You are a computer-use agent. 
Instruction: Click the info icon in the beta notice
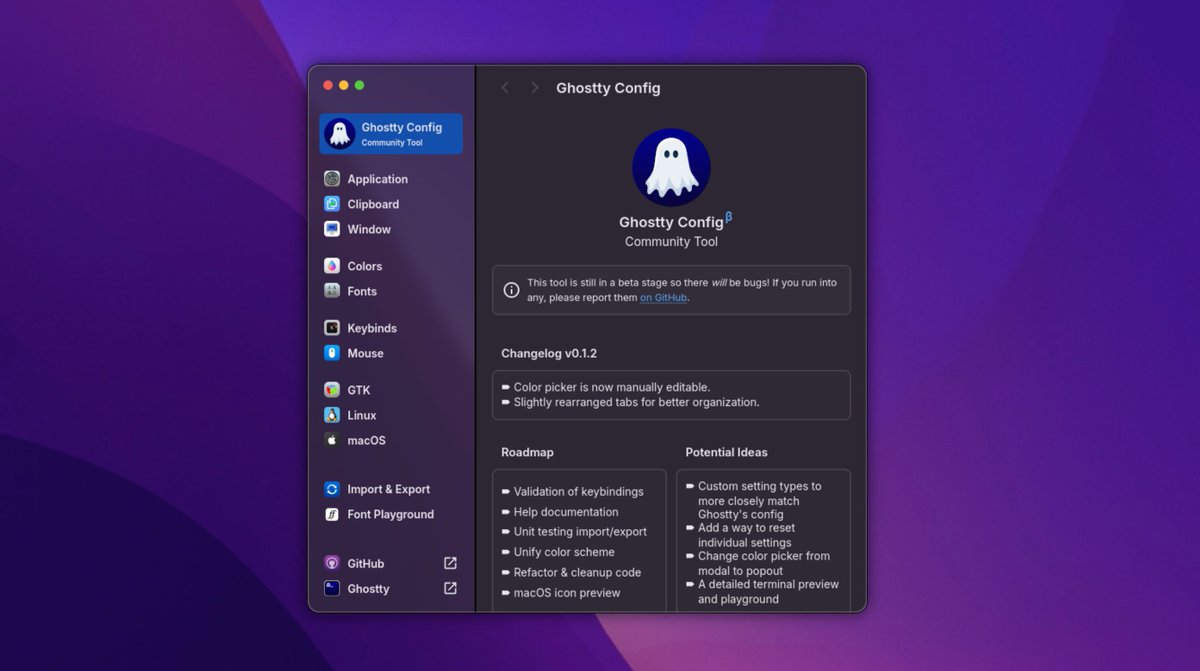[x=511, y=290]
